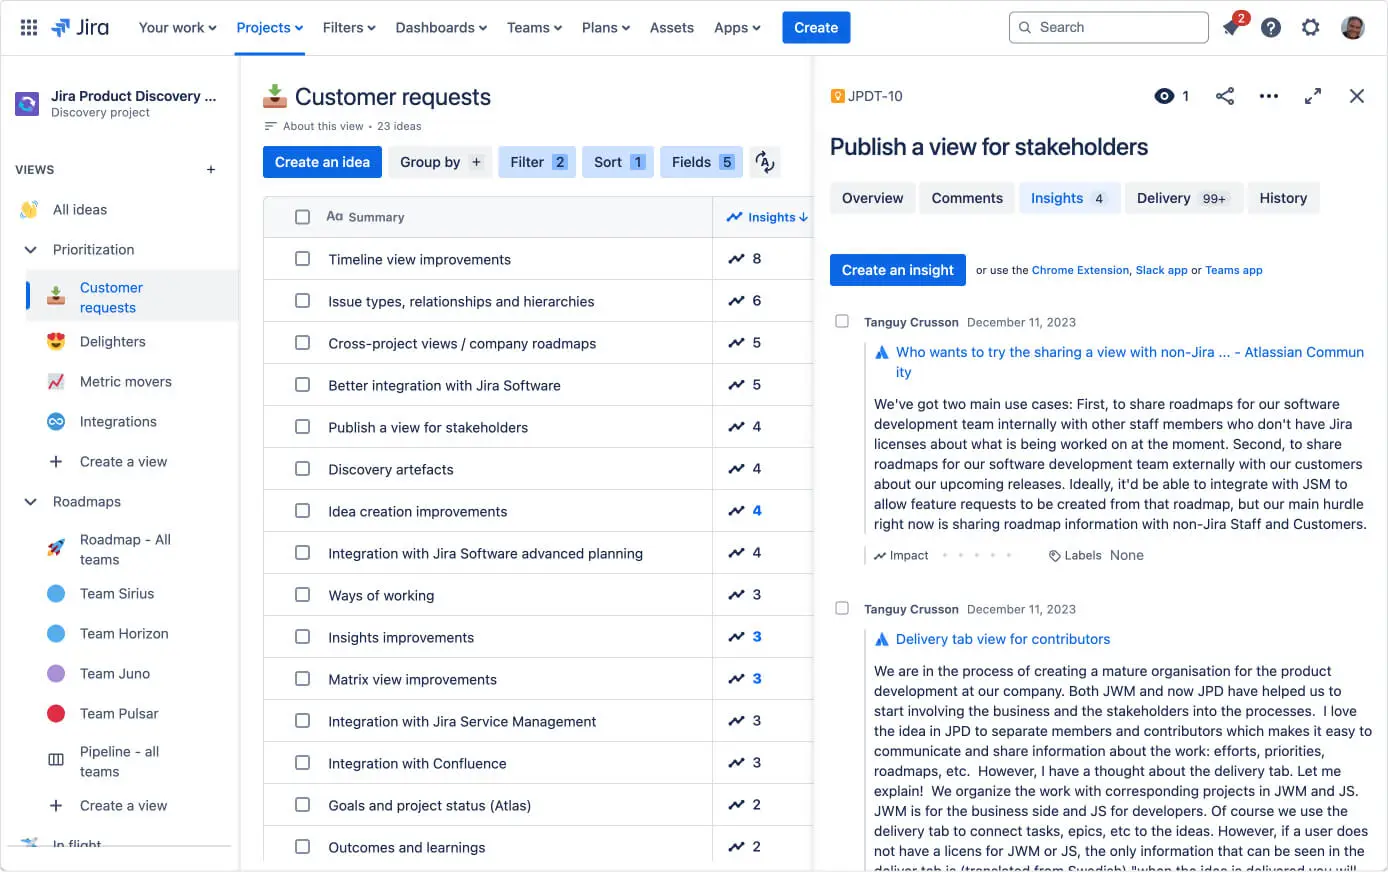Image resolution: width=1388 pixels, height=872 pixels.
Task: Open the Assets menu item
Action: point(672,27)
